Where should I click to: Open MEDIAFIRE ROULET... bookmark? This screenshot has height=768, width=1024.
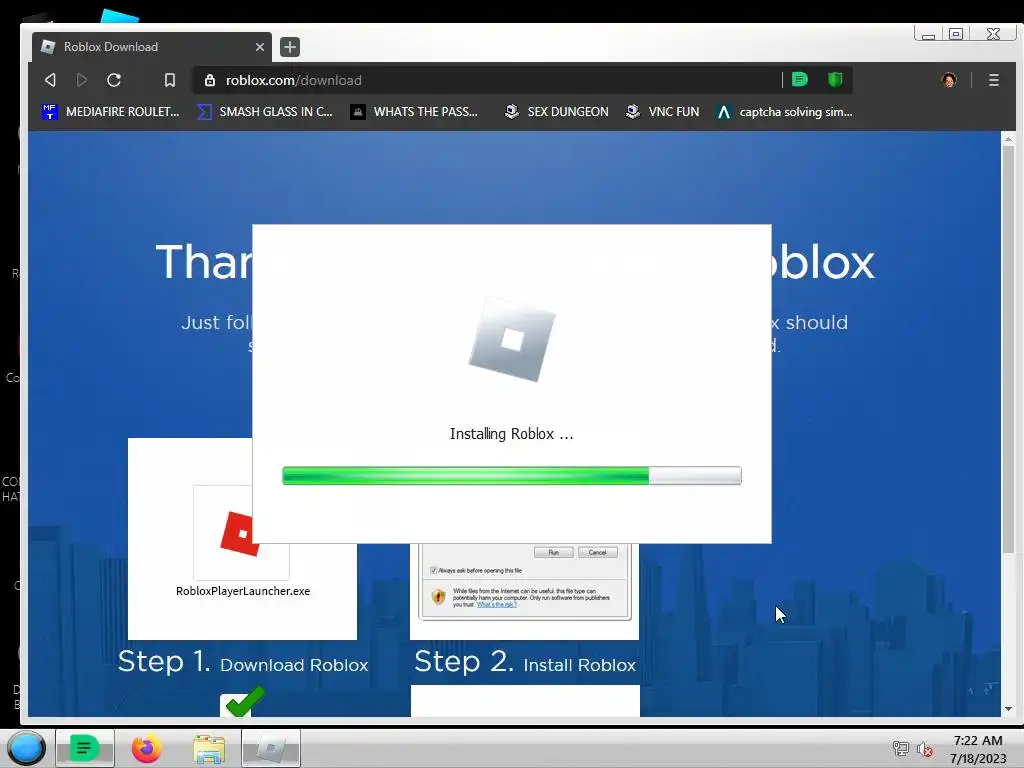click(x=110, y=112)
